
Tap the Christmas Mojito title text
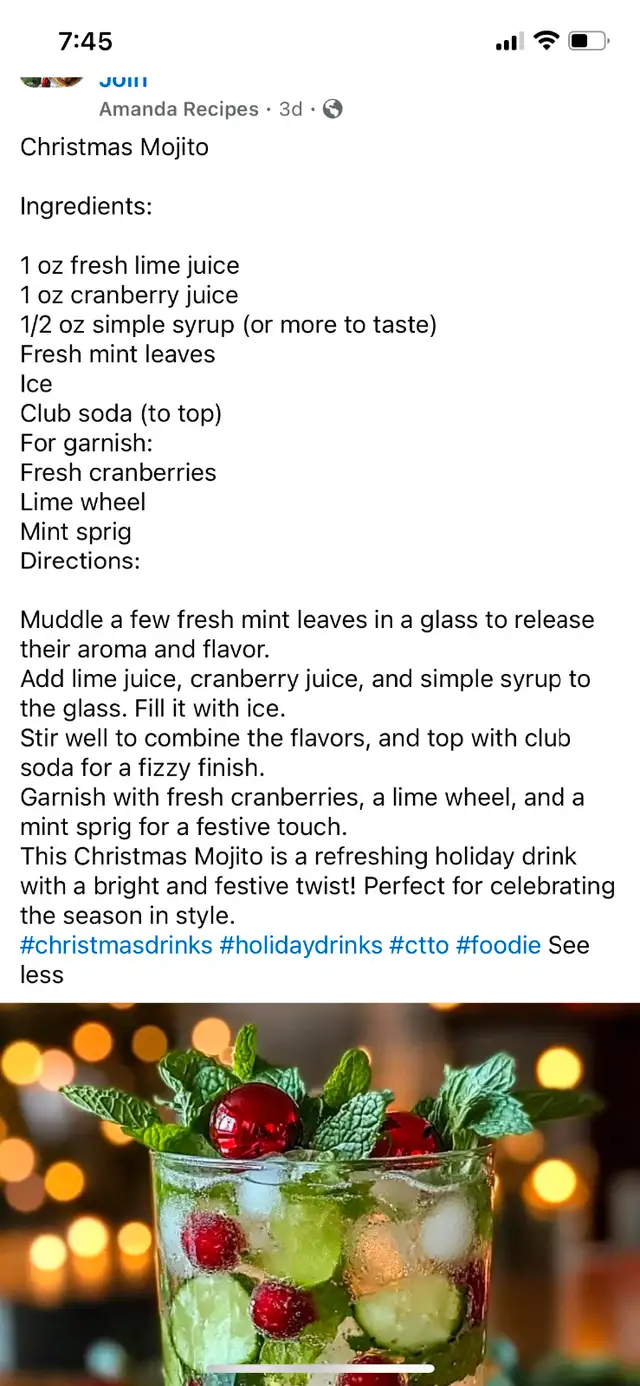click(115, 147)
